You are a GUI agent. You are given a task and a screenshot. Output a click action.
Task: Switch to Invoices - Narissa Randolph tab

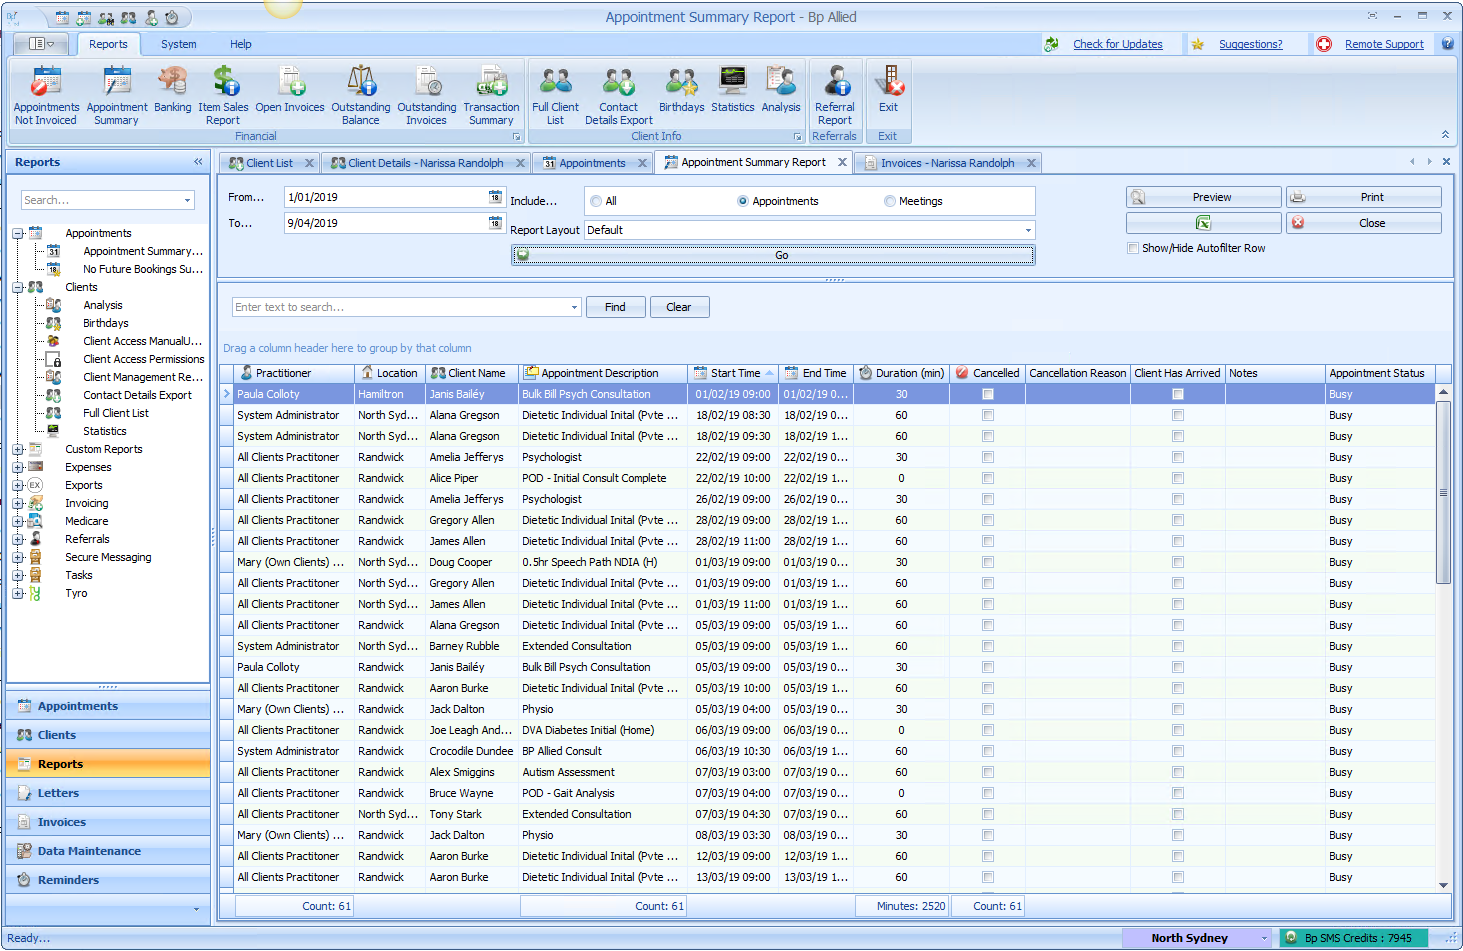(947, 163)
